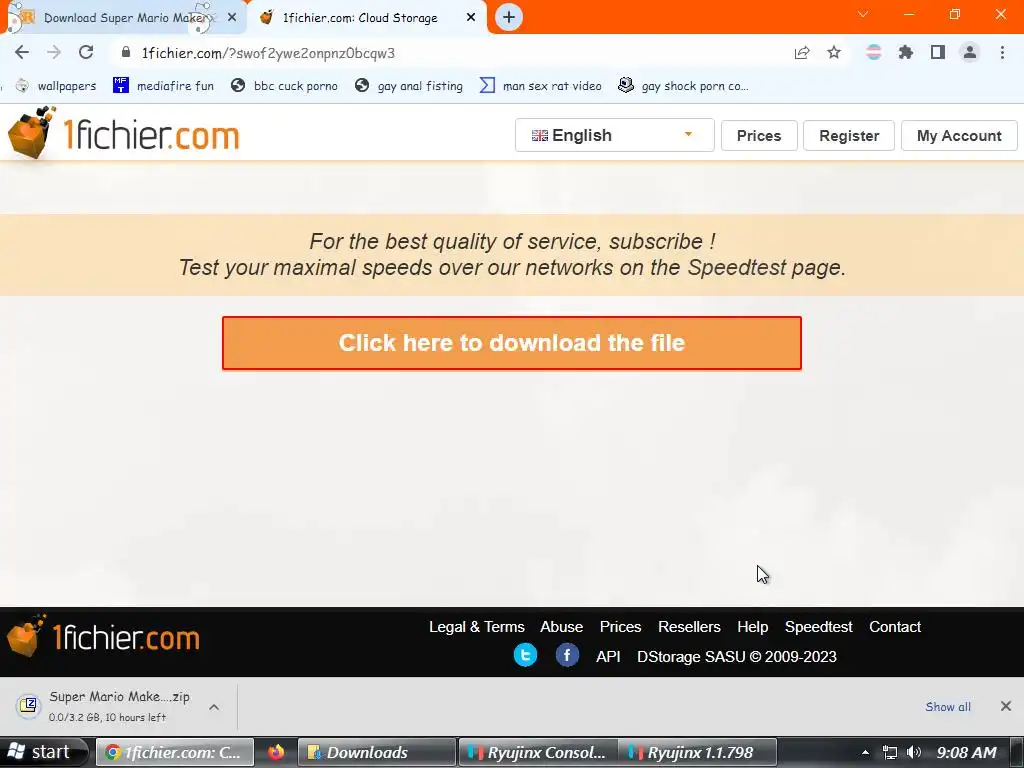
Task: Switch to Download Super Mario Maker tab
Action: pyautogui.click(x=124, y=18)
